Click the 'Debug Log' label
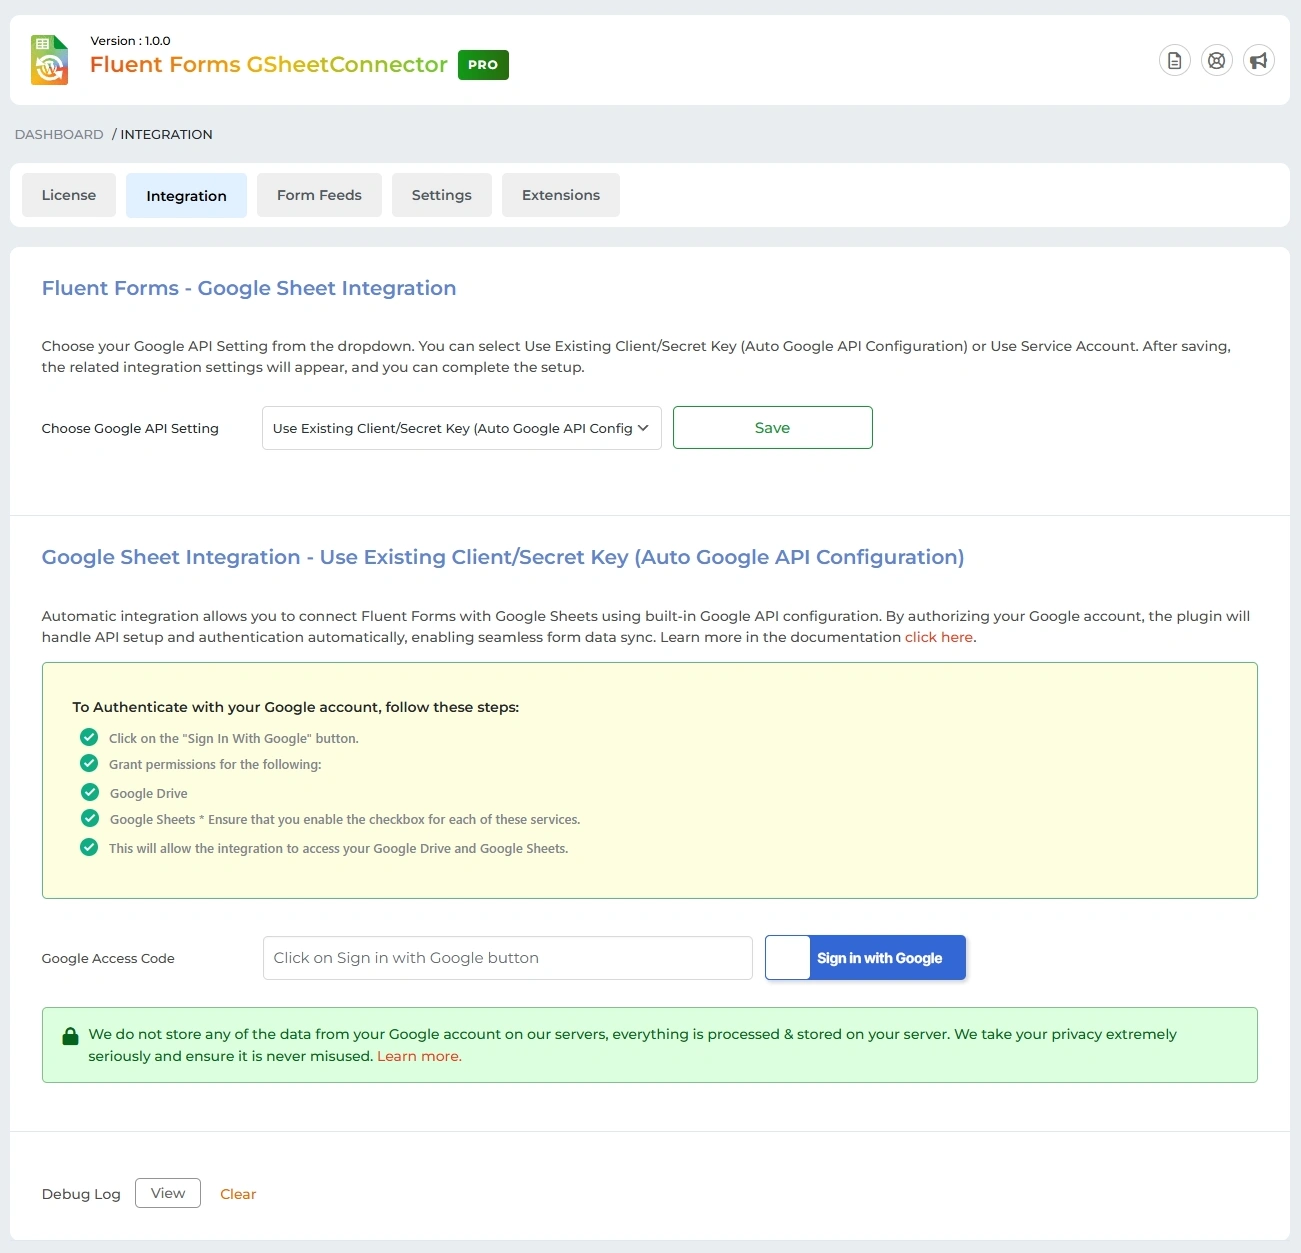 click(81, 1194)
